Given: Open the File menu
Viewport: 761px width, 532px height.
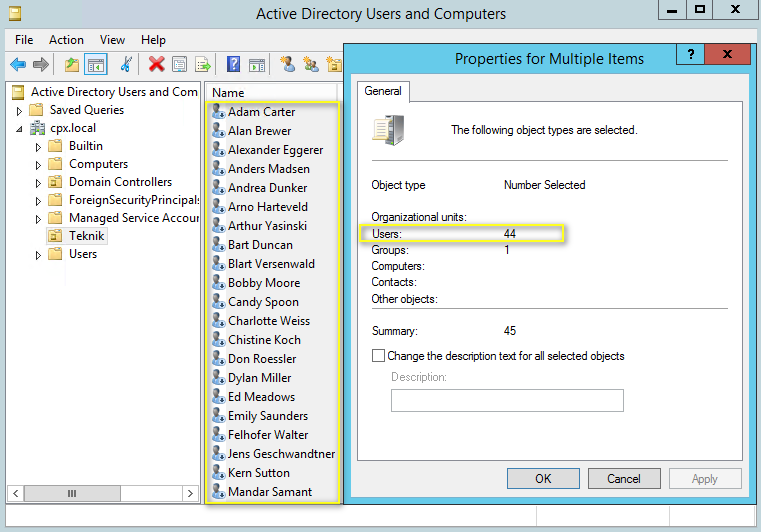Looking at the screenshot, I should click(x=24, y=40).
